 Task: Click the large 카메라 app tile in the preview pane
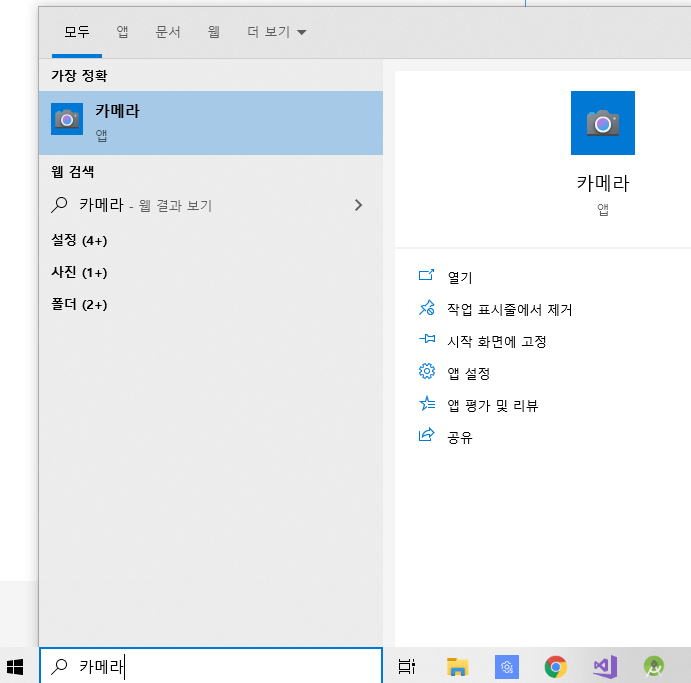pos(602,123)
